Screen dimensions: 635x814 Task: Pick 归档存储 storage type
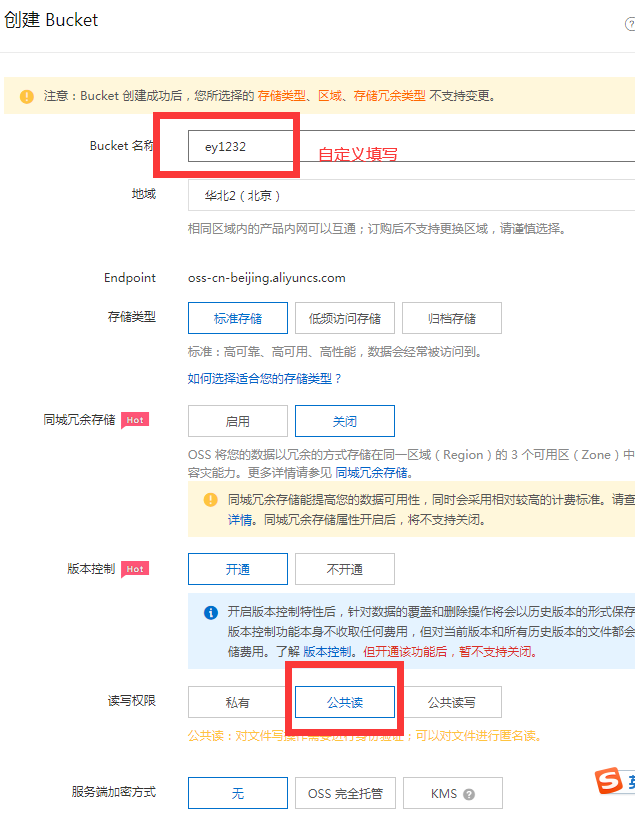(451, 318)
